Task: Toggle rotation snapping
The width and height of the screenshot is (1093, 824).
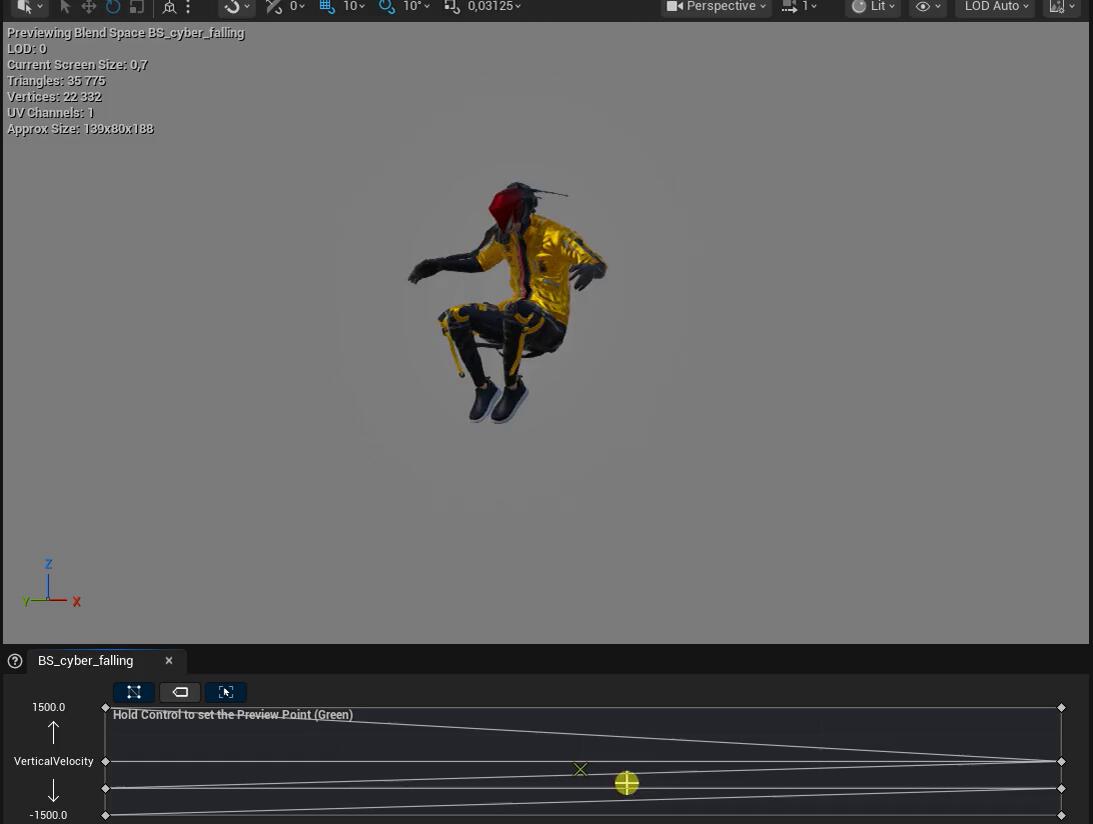Action: (387, 7)
